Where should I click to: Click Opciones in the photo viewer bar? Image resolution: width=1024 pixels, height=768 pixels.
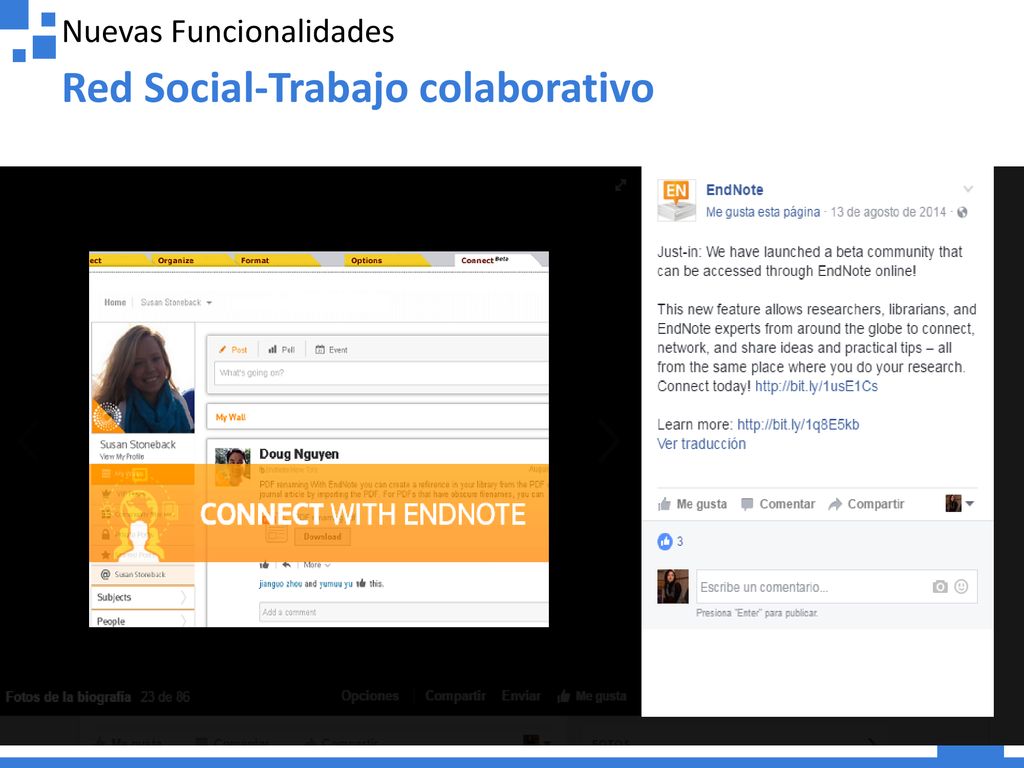370,696
